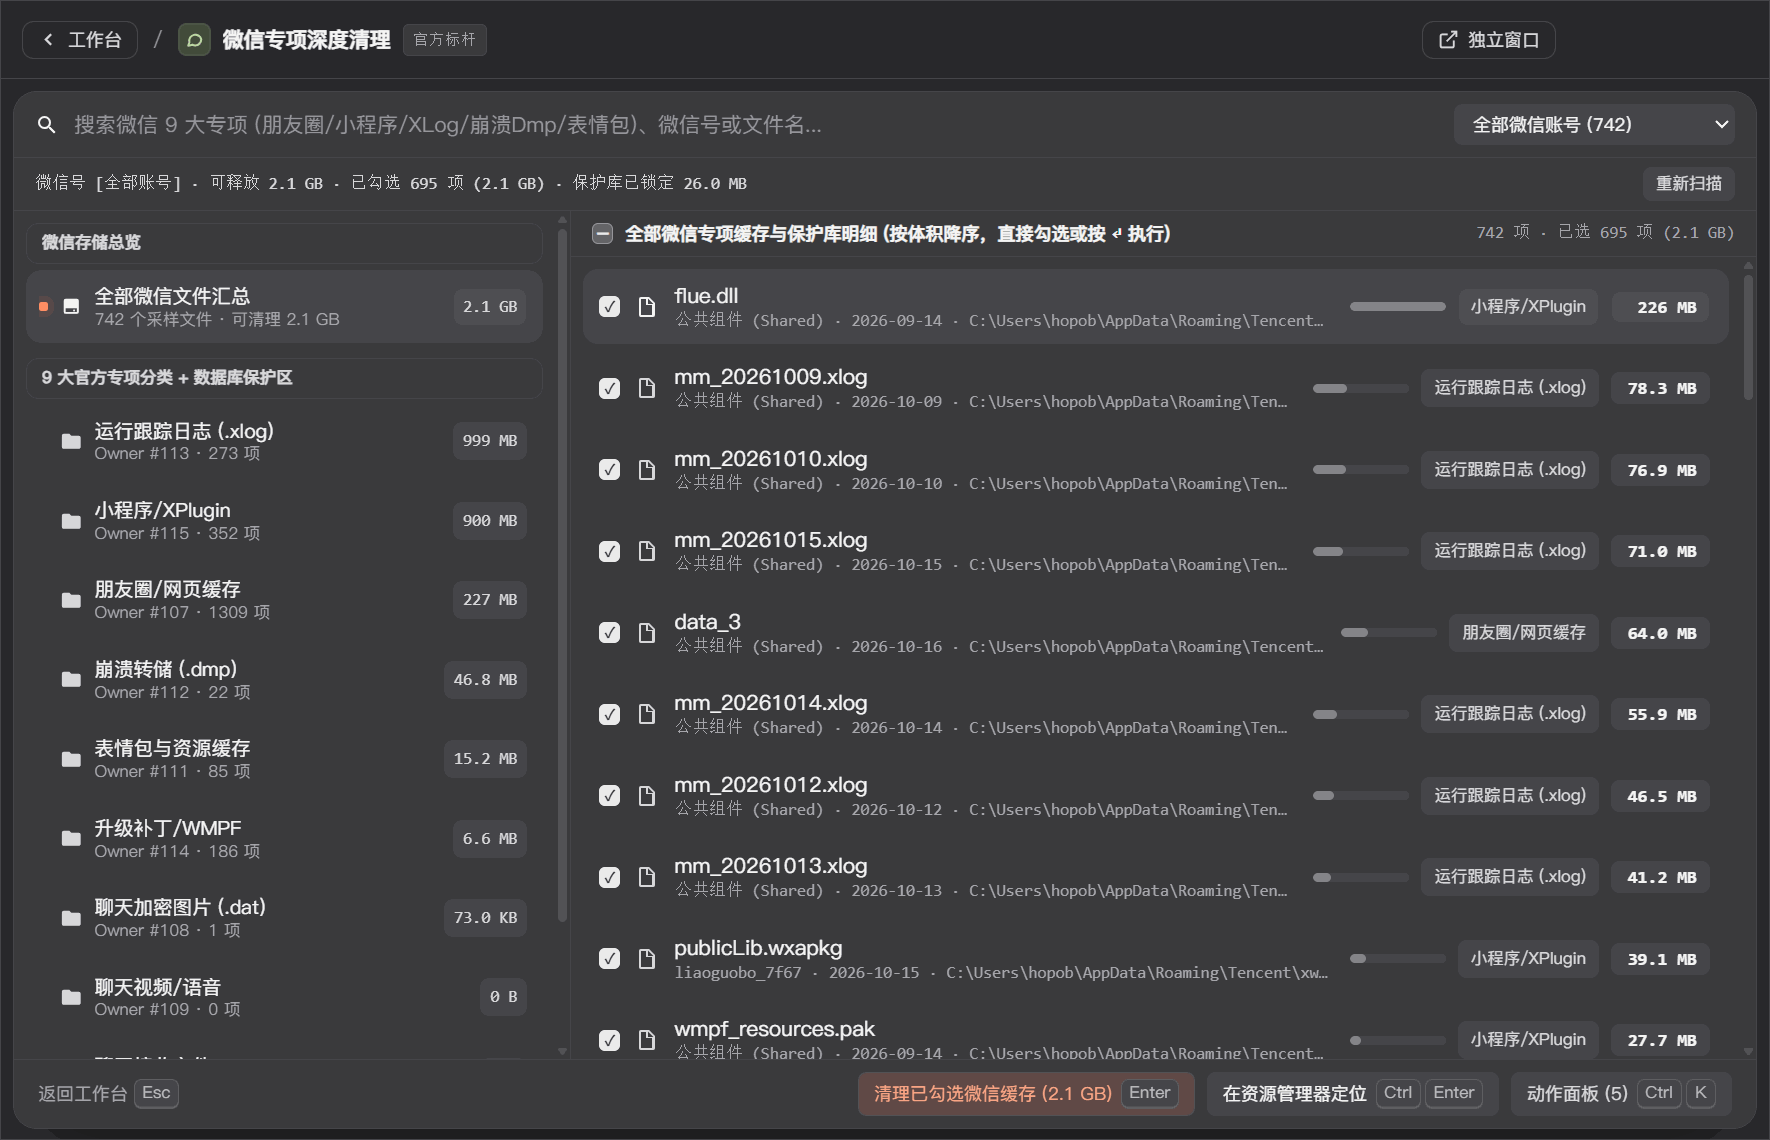Click the file icon next to mm_20261013.xlog
The image size is (1770, 1140).
(647, 877)
